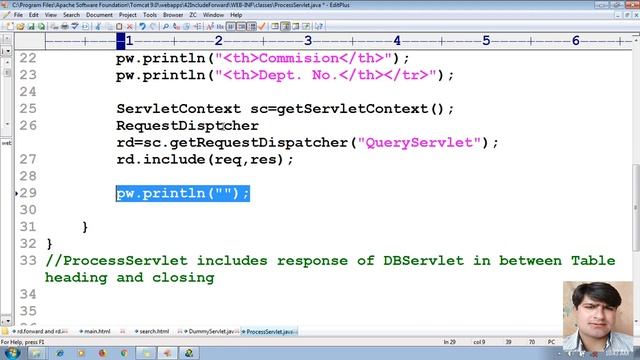Run the spell check icon with checkmark

[x=75, y=27]
